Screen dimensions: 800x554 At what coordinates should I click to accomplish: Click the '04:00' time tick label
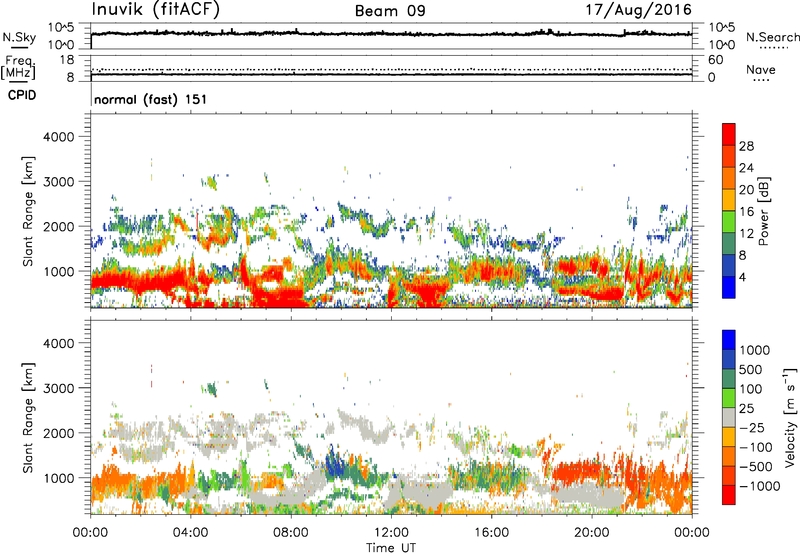pos(191,533)
